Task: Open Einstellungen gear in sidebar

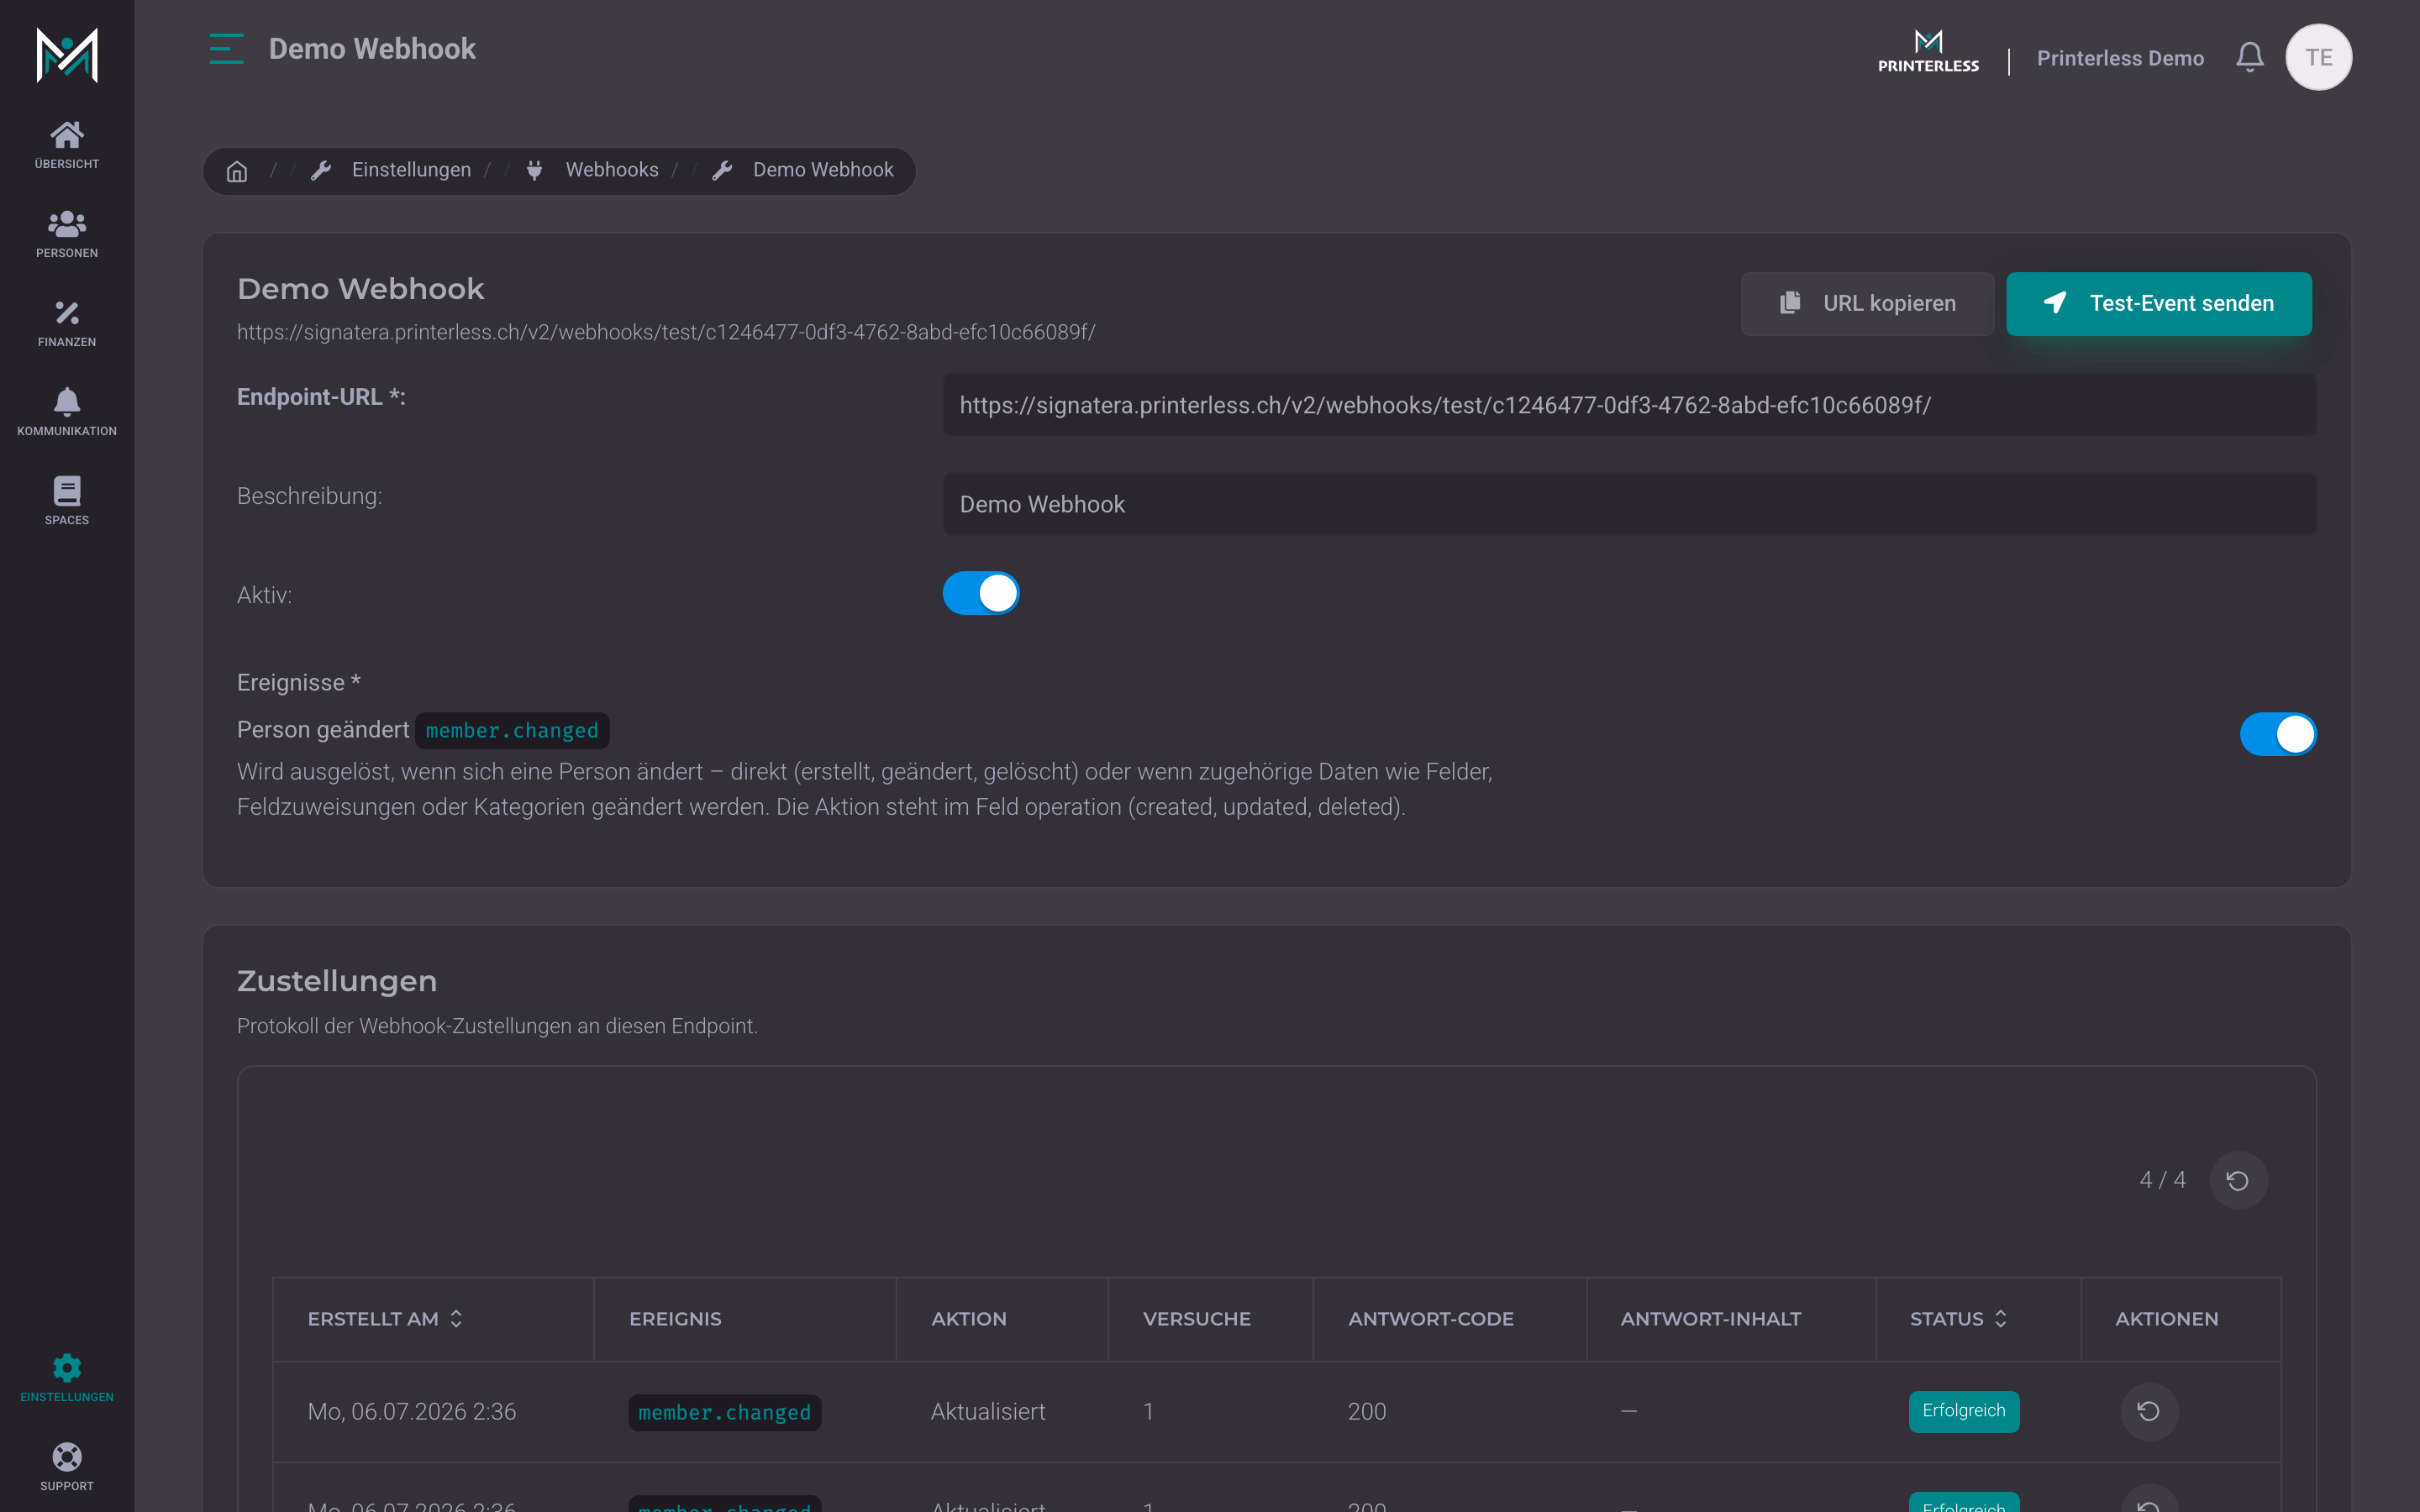Action: [x=67, y=1378]
